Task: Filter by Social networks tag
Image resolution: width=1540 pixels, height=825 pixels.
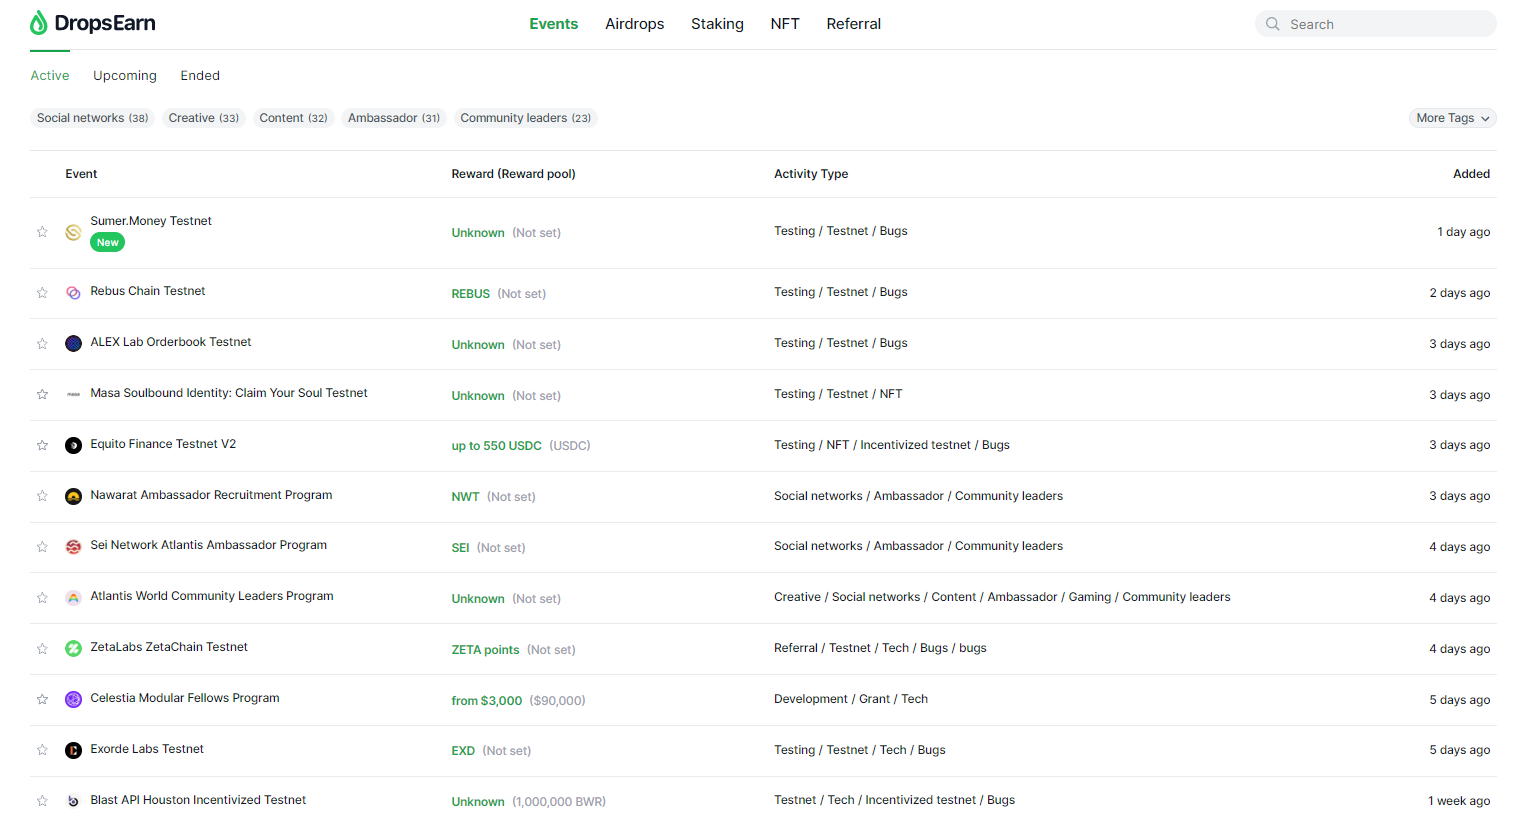Action: tap(92, 118)
